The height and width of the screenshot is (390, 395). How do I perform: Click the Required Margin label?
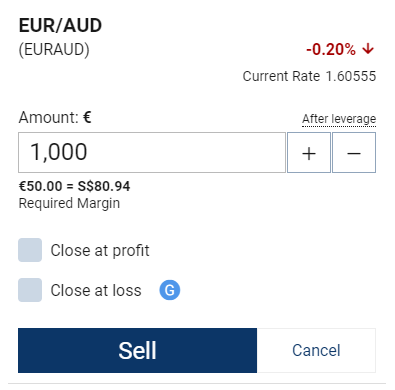coord(69,203)
